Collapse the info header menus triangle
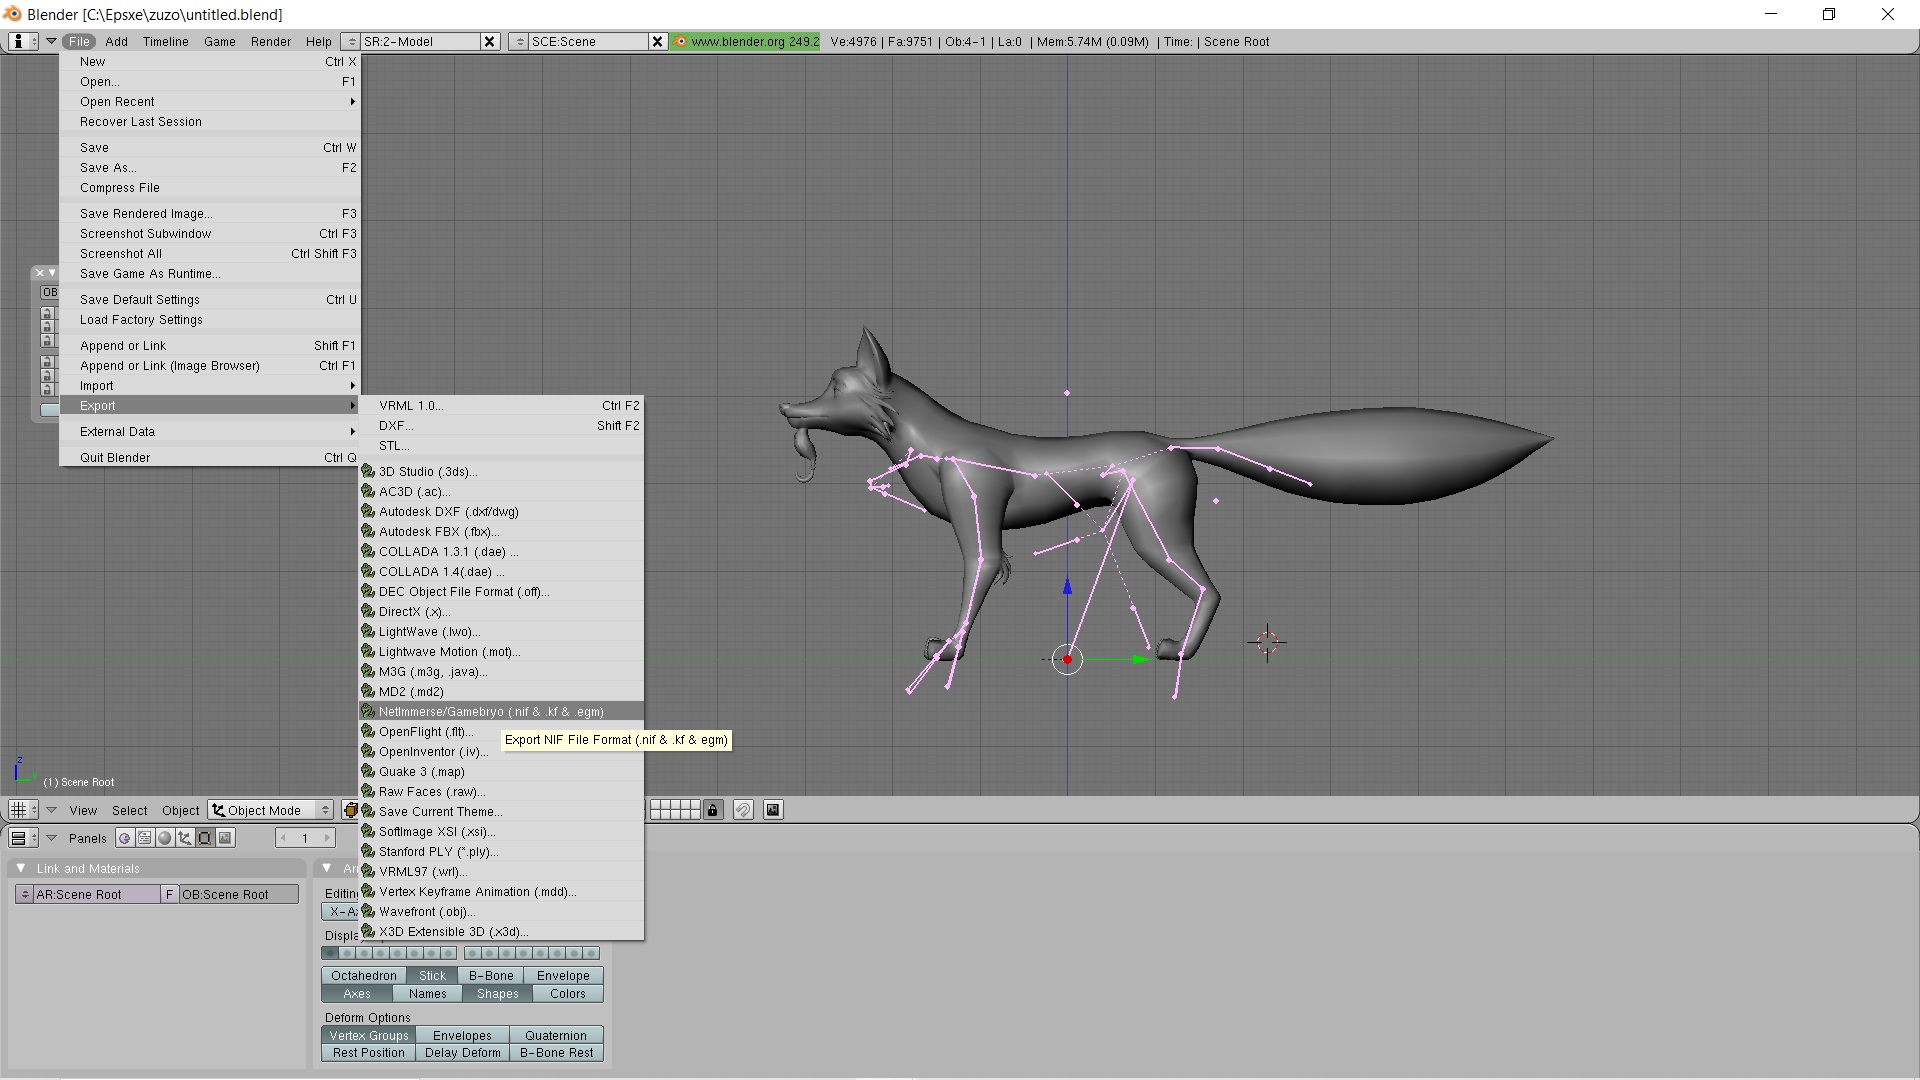Image resolution: width=1920 pixels, height=1080 pixels. pos(51,41)
